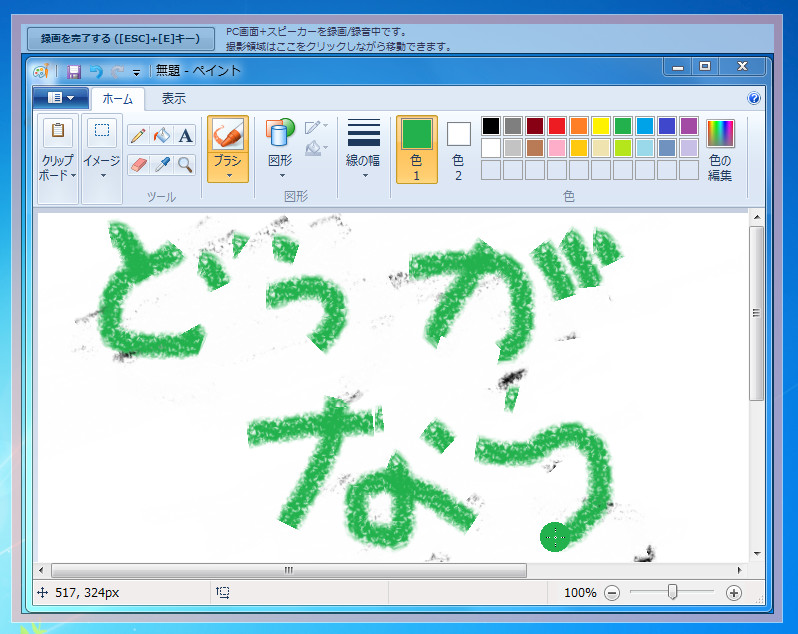
Task: Click the Line width icon
Action: (x=363, y=132)
